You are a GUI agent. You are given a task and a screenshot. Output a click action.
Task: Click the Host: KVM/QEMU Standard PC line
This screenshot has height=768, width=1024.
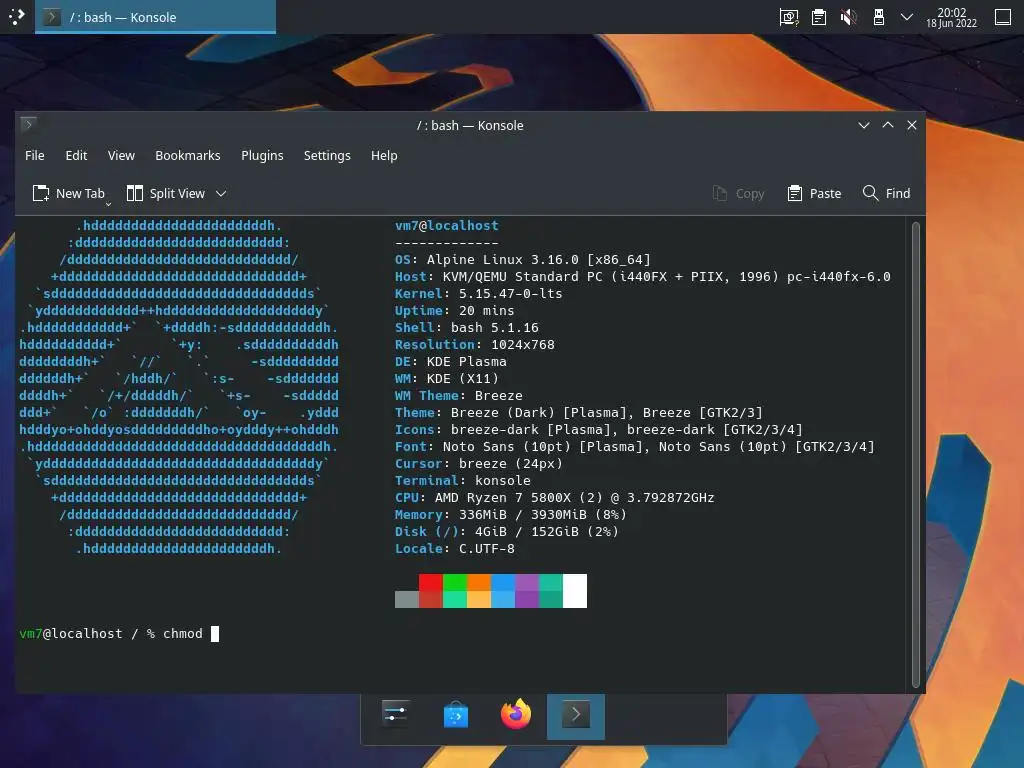643,276
